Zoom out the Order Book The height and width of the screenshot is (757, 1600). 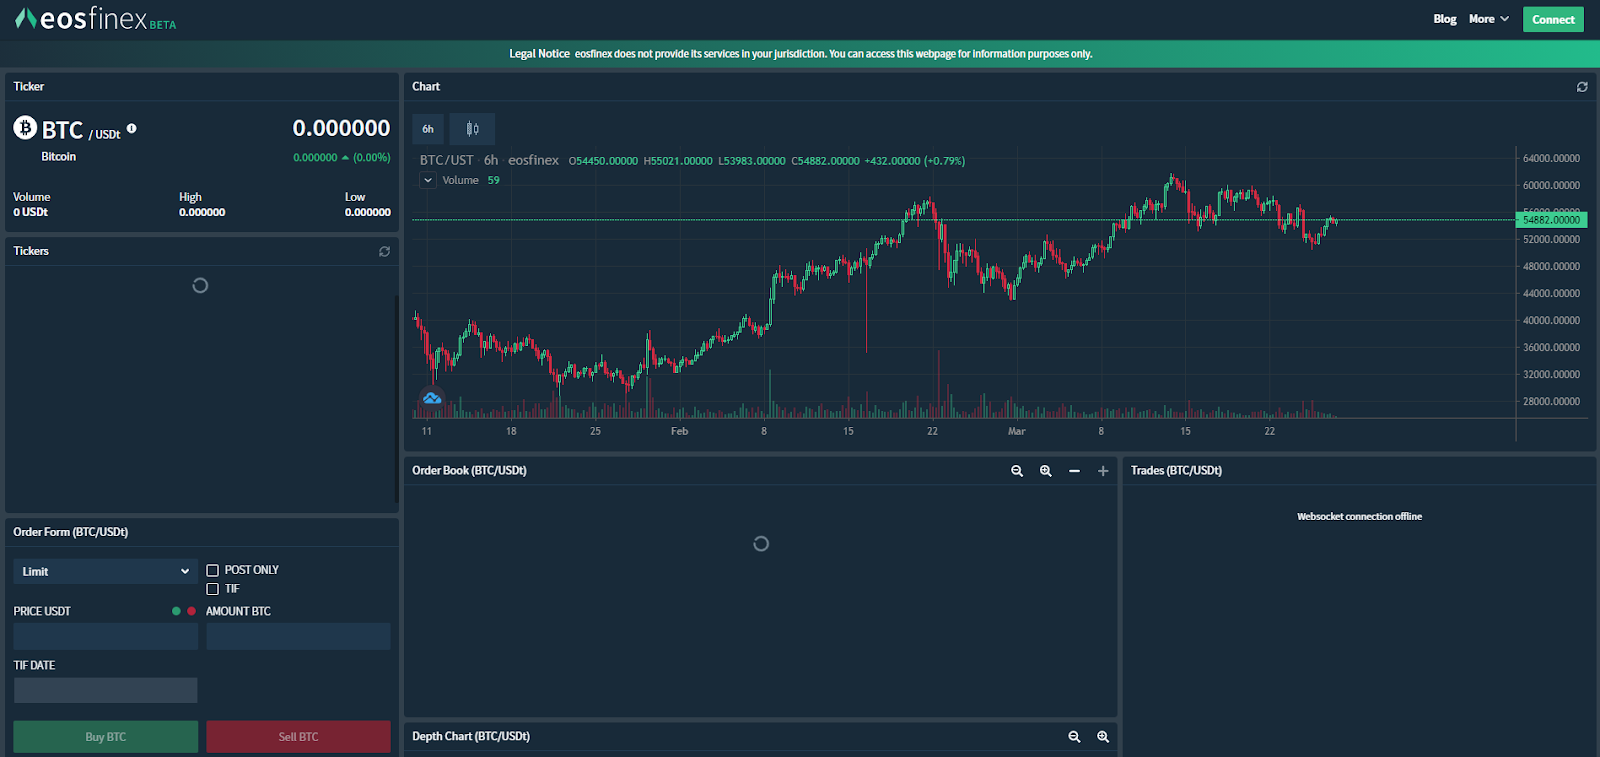click(1017, 471)
